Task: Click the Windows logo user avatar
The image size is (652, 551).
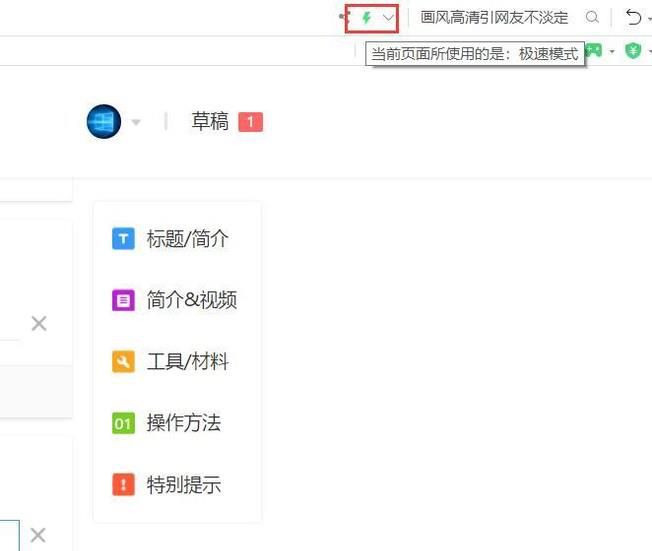Action: (x=104, y=121)
